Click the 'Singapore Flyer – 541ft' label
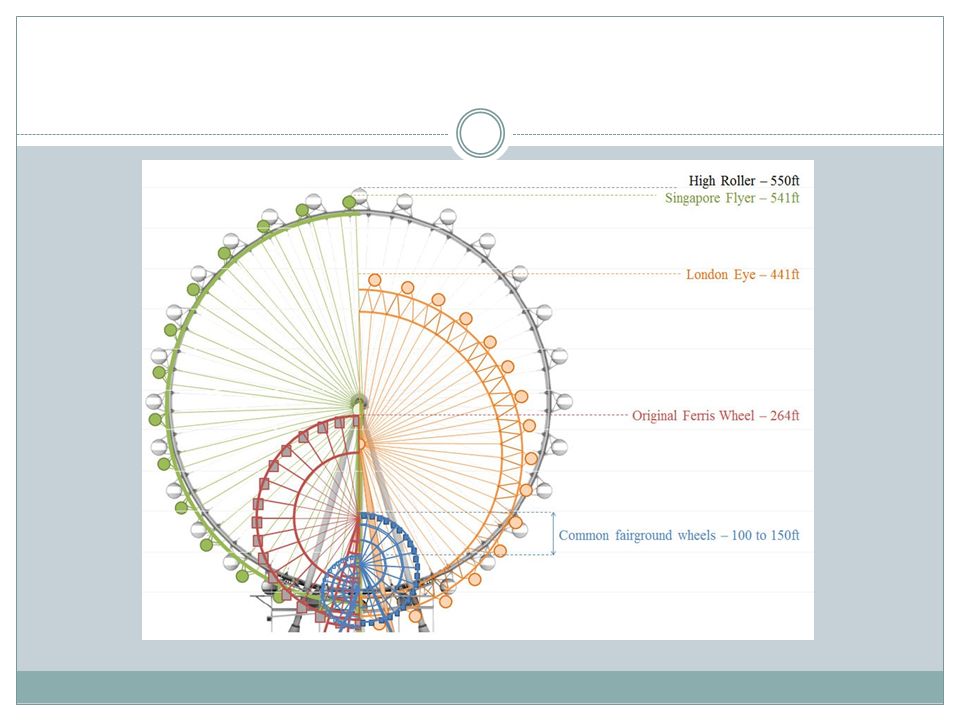The height and width of the screenshot is (720, 960). tap(732, 198)
